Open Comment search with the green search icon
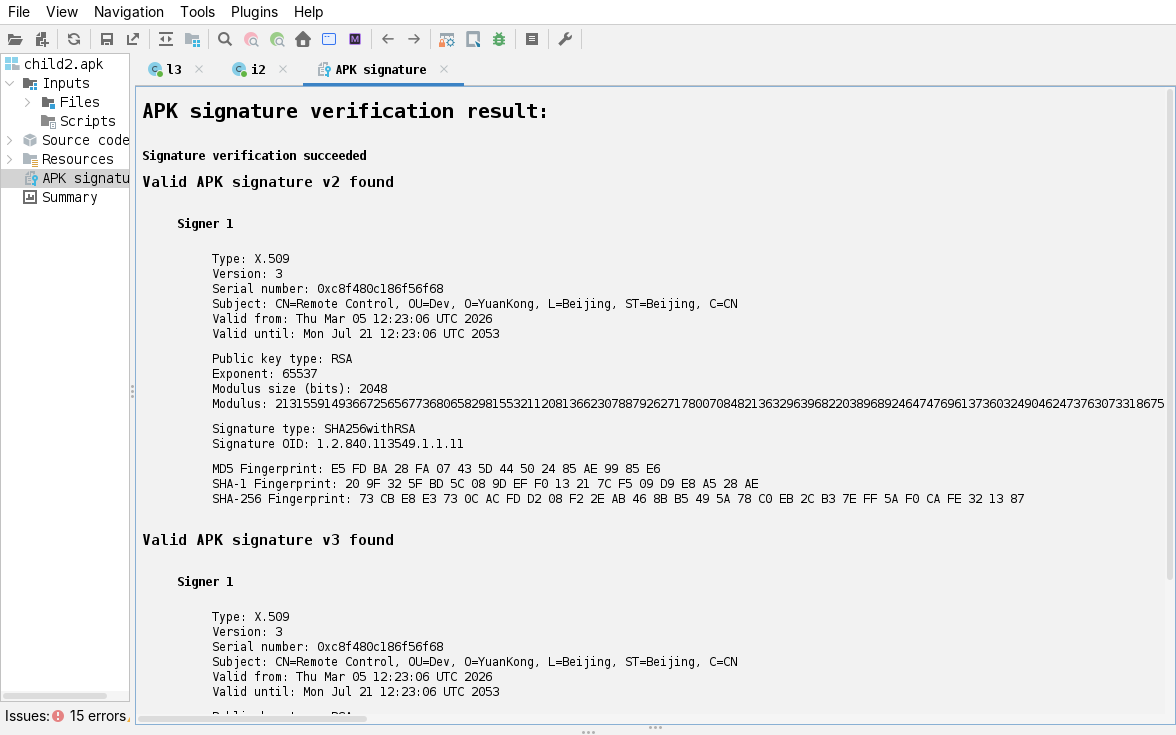 pos(278,40)
